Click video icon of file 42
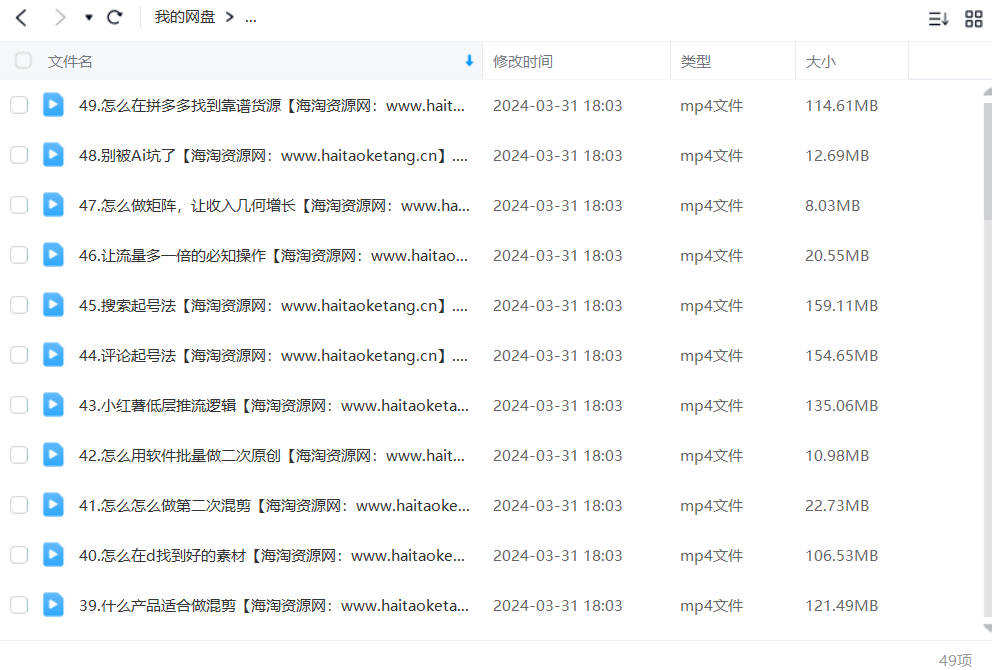Screen dimensions: 992x670 (x=53, y=454)
